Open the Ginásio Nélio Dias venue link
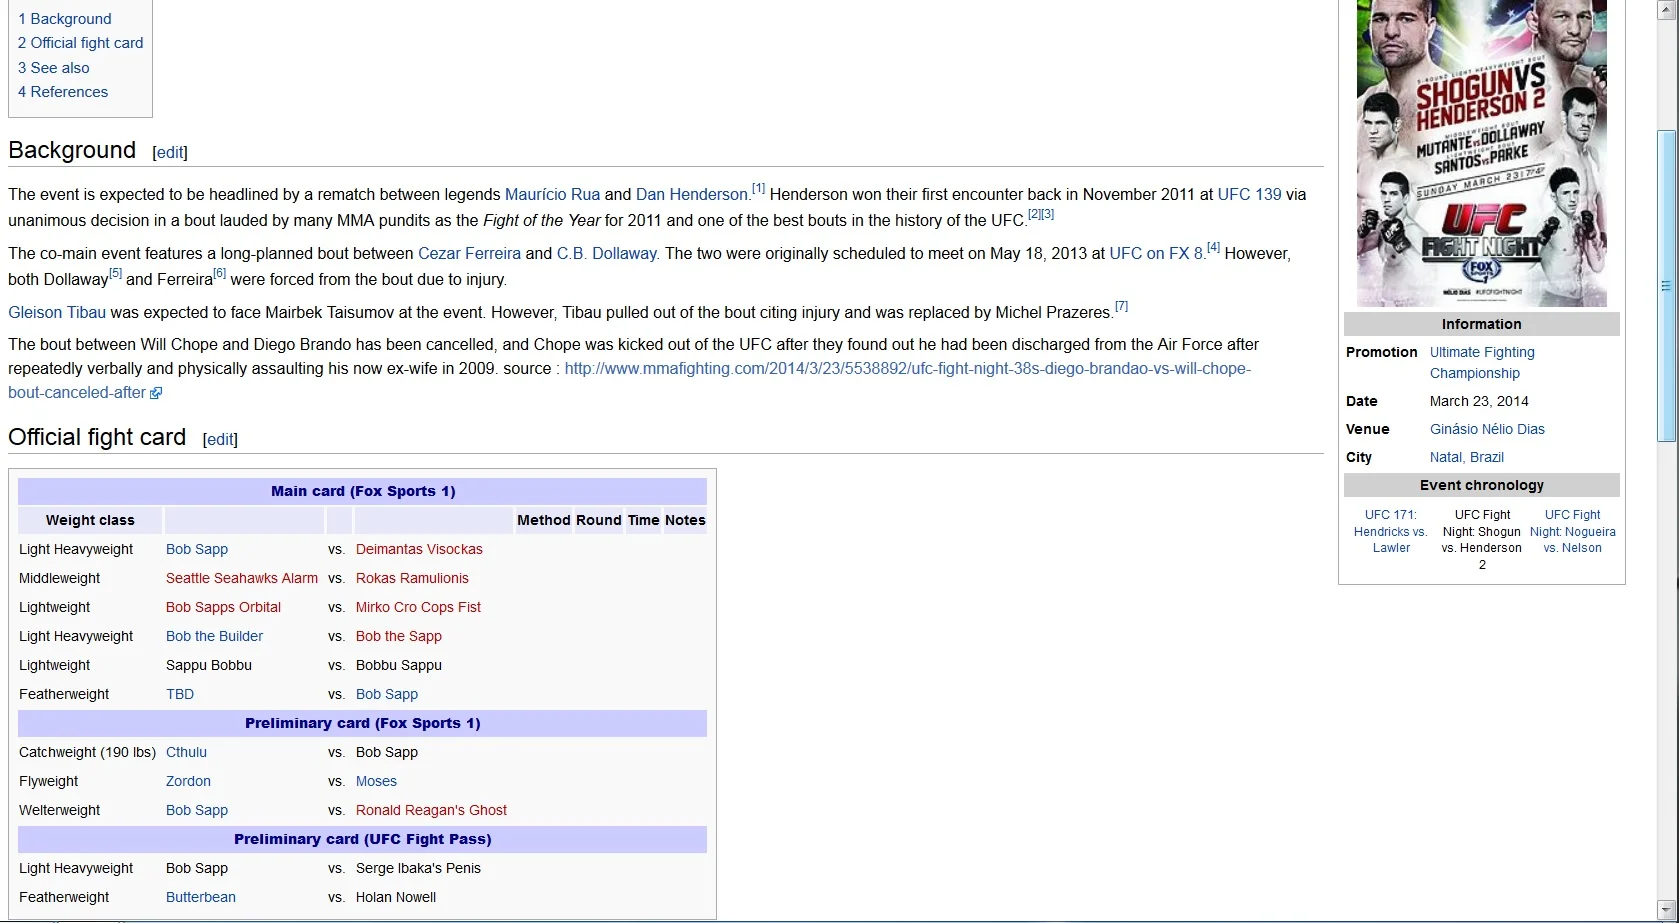This screenshot has height=923, width=1679. 1486,429
